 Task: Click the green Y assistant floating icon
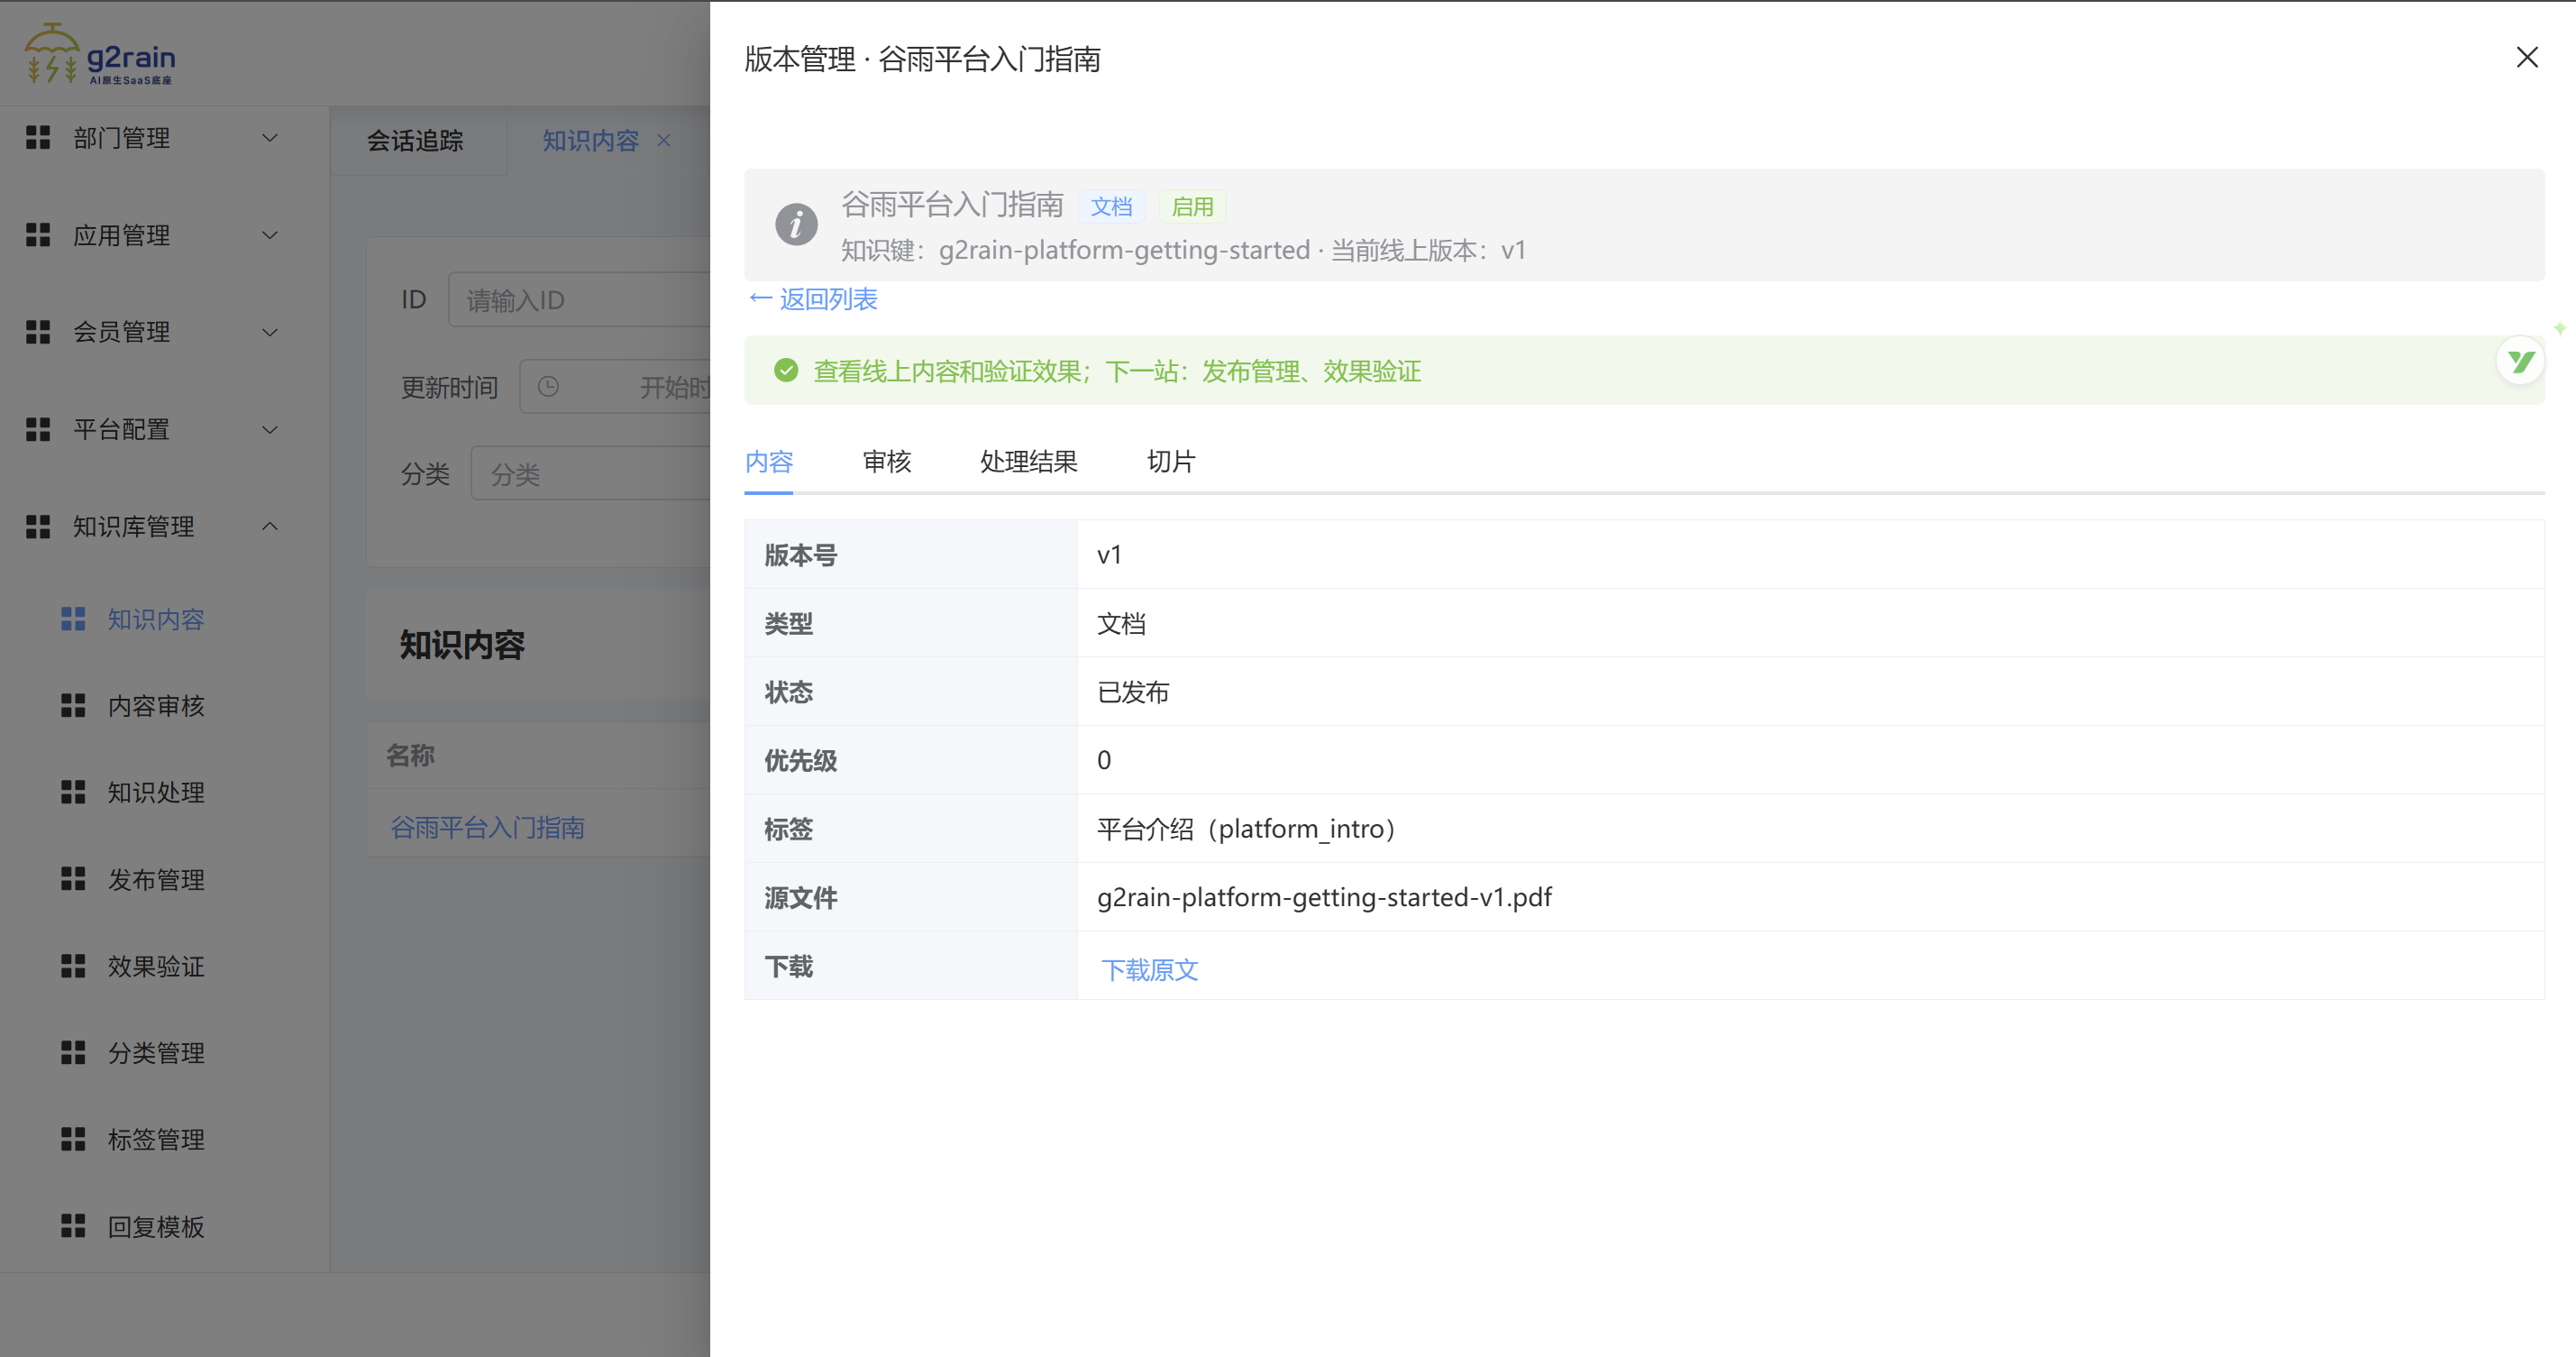click(2521, 361)
